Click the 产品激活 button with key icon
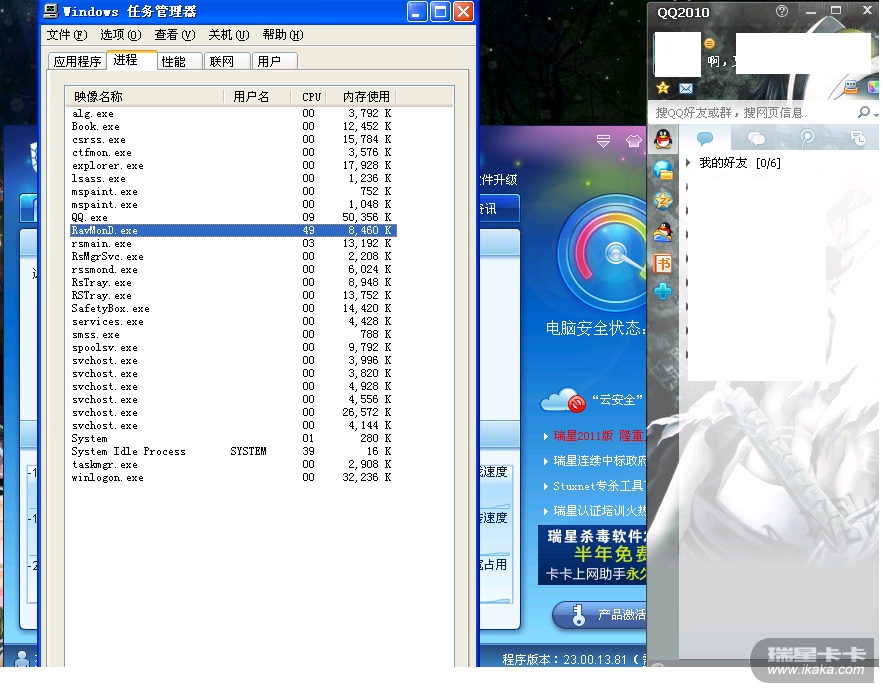Image resolution: width=883 pixels, height=690 pixels. pyautogui.click(x=600, y=615)
